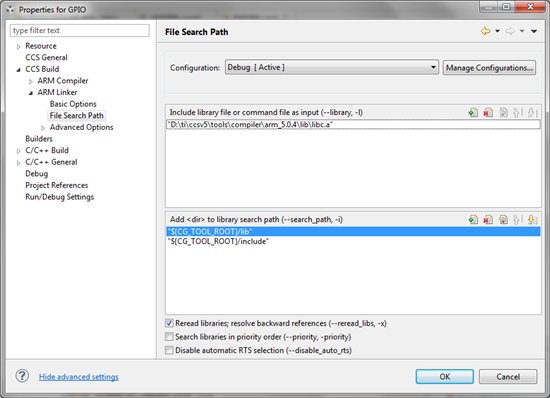Click the Delete icon for library search path
The image size is (550, 398).
[488, 220]
